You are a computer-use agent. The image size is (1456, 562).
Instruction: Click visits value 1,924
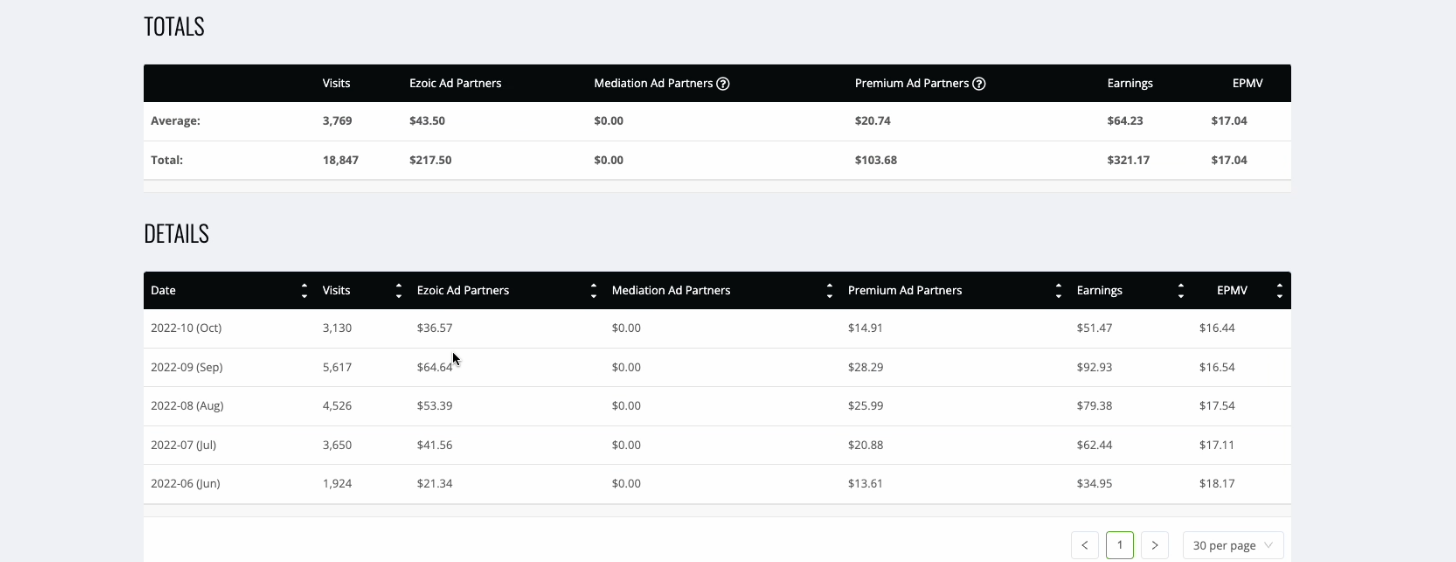pyautogui.click(x=337, y=484)
